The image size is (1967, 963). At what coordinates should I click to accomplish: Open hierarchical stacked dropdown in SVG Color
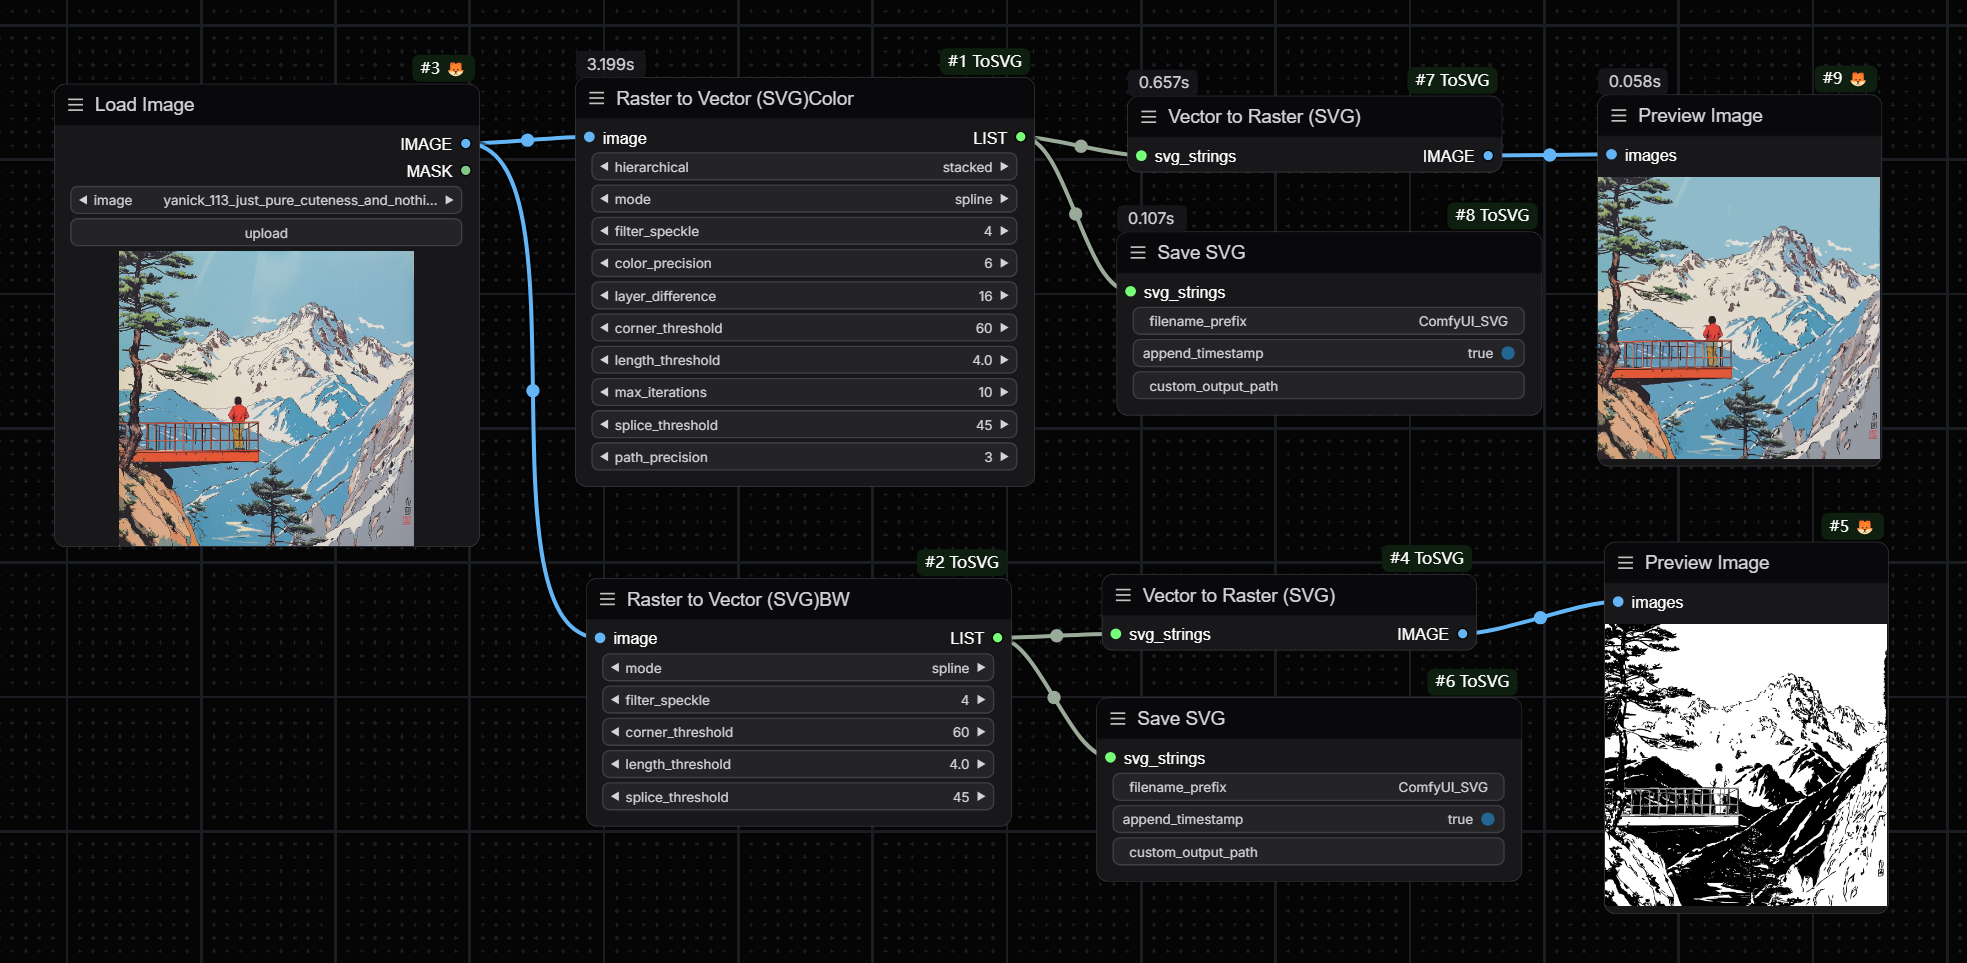click(804, 167)
